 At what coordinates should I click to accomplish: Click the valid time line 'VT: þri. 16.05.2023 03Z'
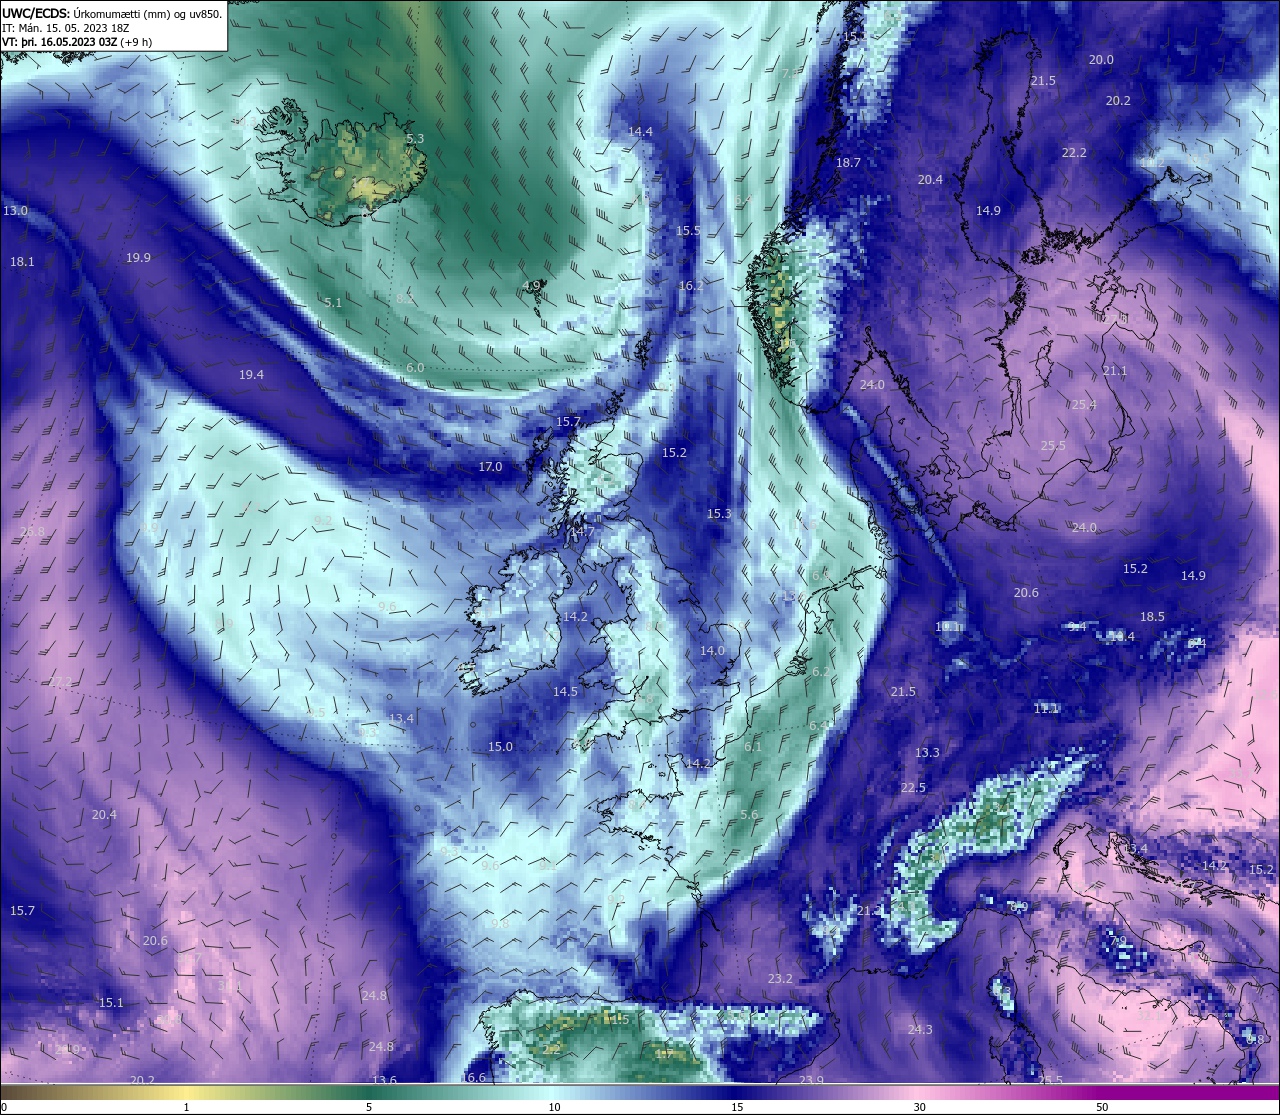[77, 42]
